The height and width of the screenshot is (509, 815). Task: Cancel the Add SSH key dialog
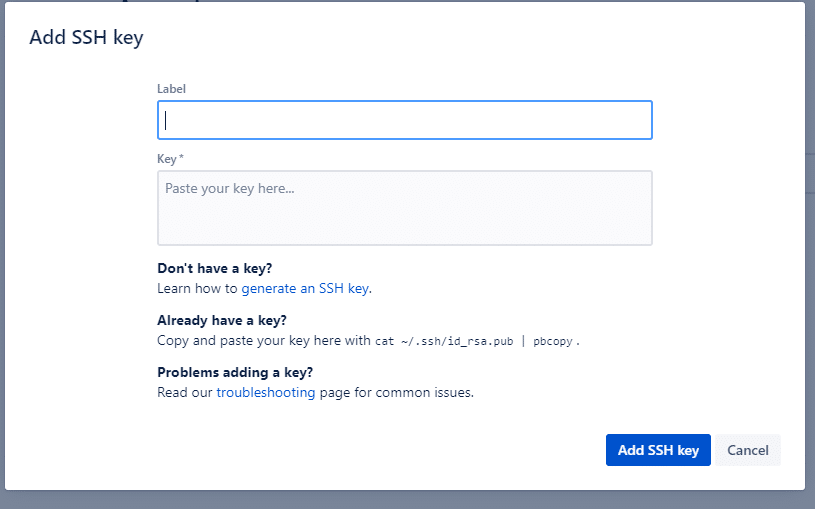pyautogui.click(x=747, y=450)
